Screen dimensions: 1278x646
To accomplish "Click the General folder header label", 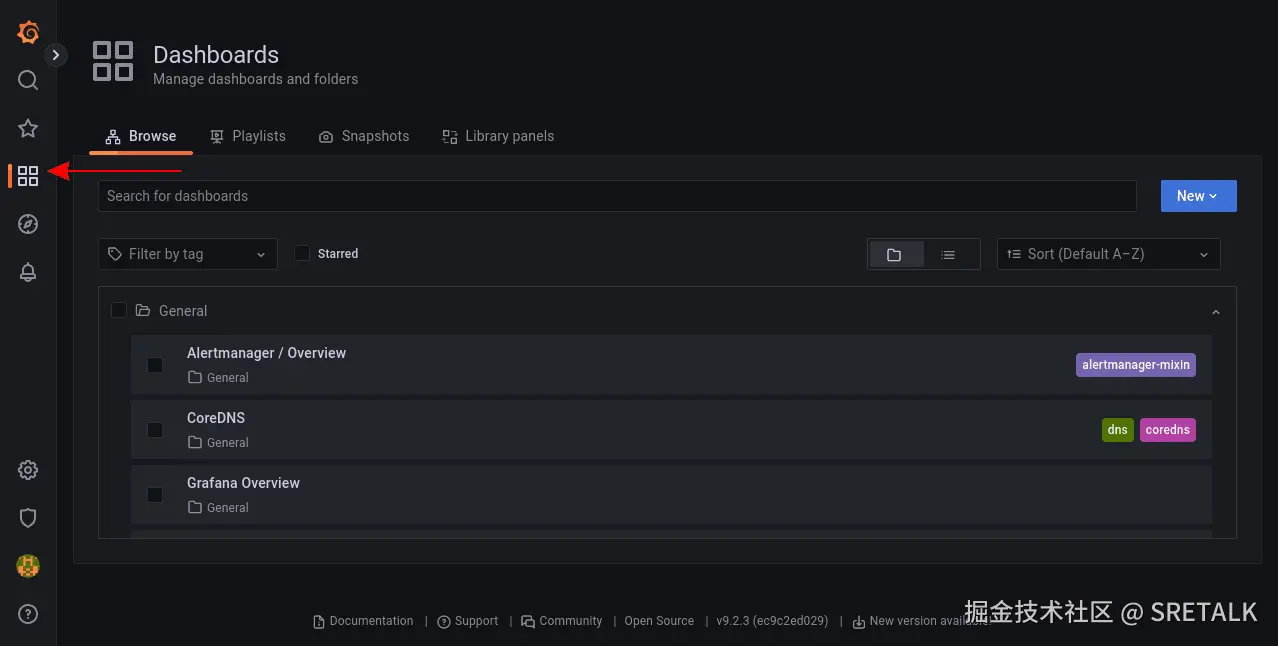I will click(183, 311).
